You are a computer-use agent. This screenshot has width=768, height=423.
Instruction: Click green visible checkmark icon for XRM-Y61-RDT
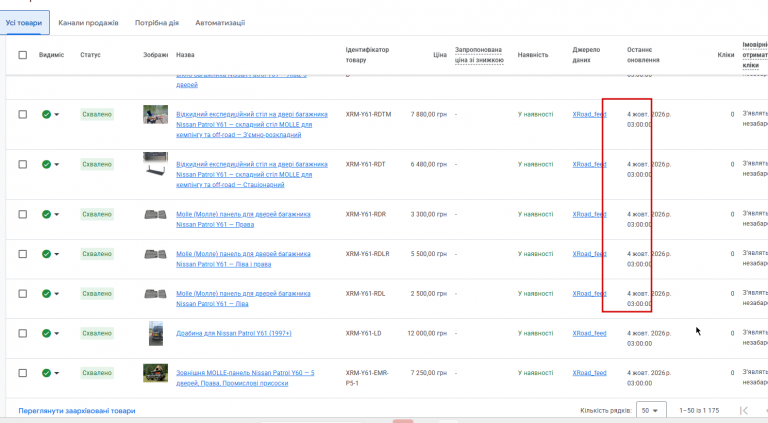46,164
